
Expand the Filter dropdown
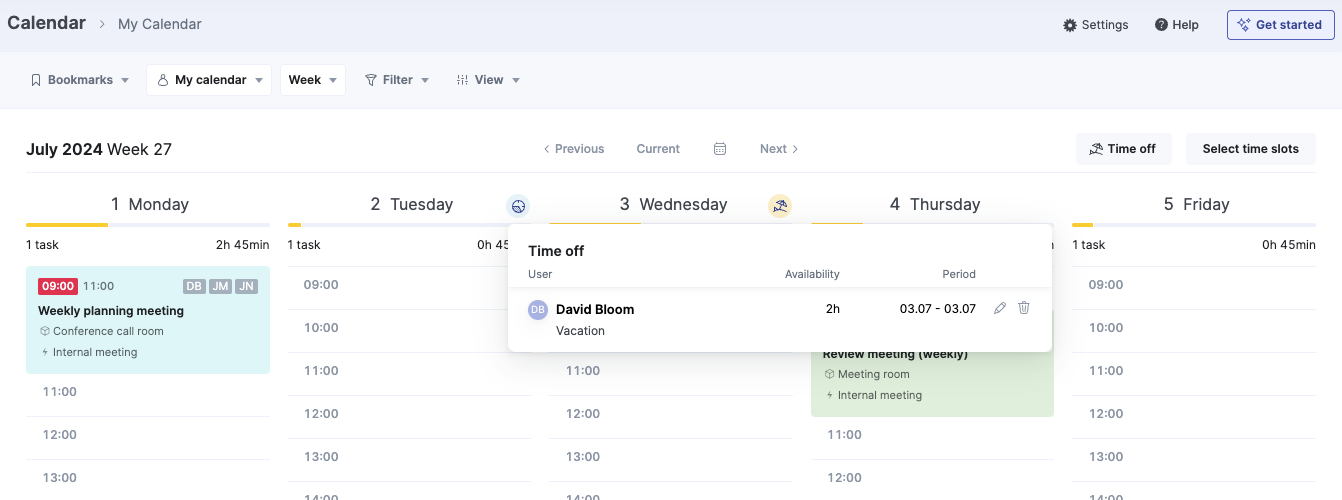point(397,80)
